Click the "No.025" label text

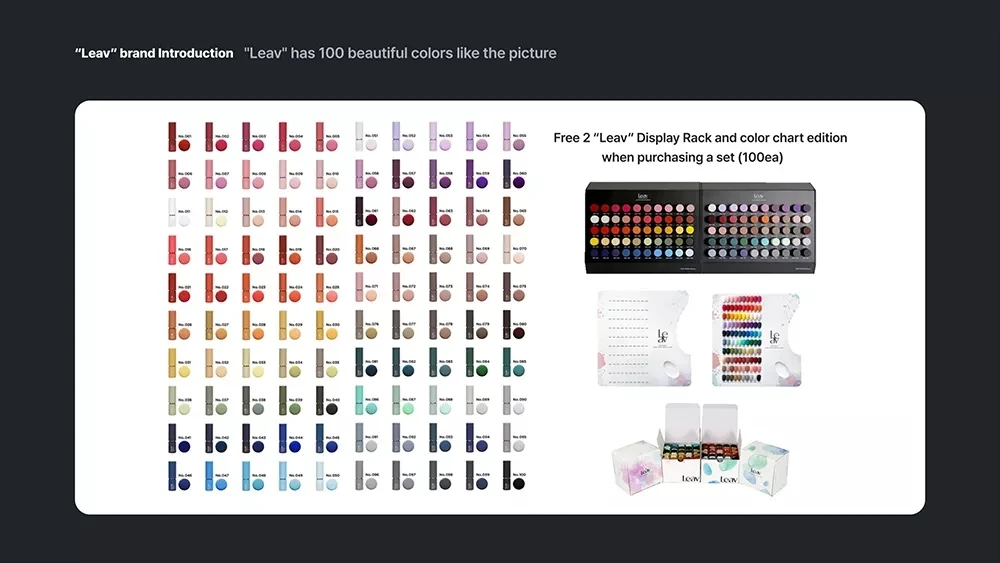tap(332, 287)
